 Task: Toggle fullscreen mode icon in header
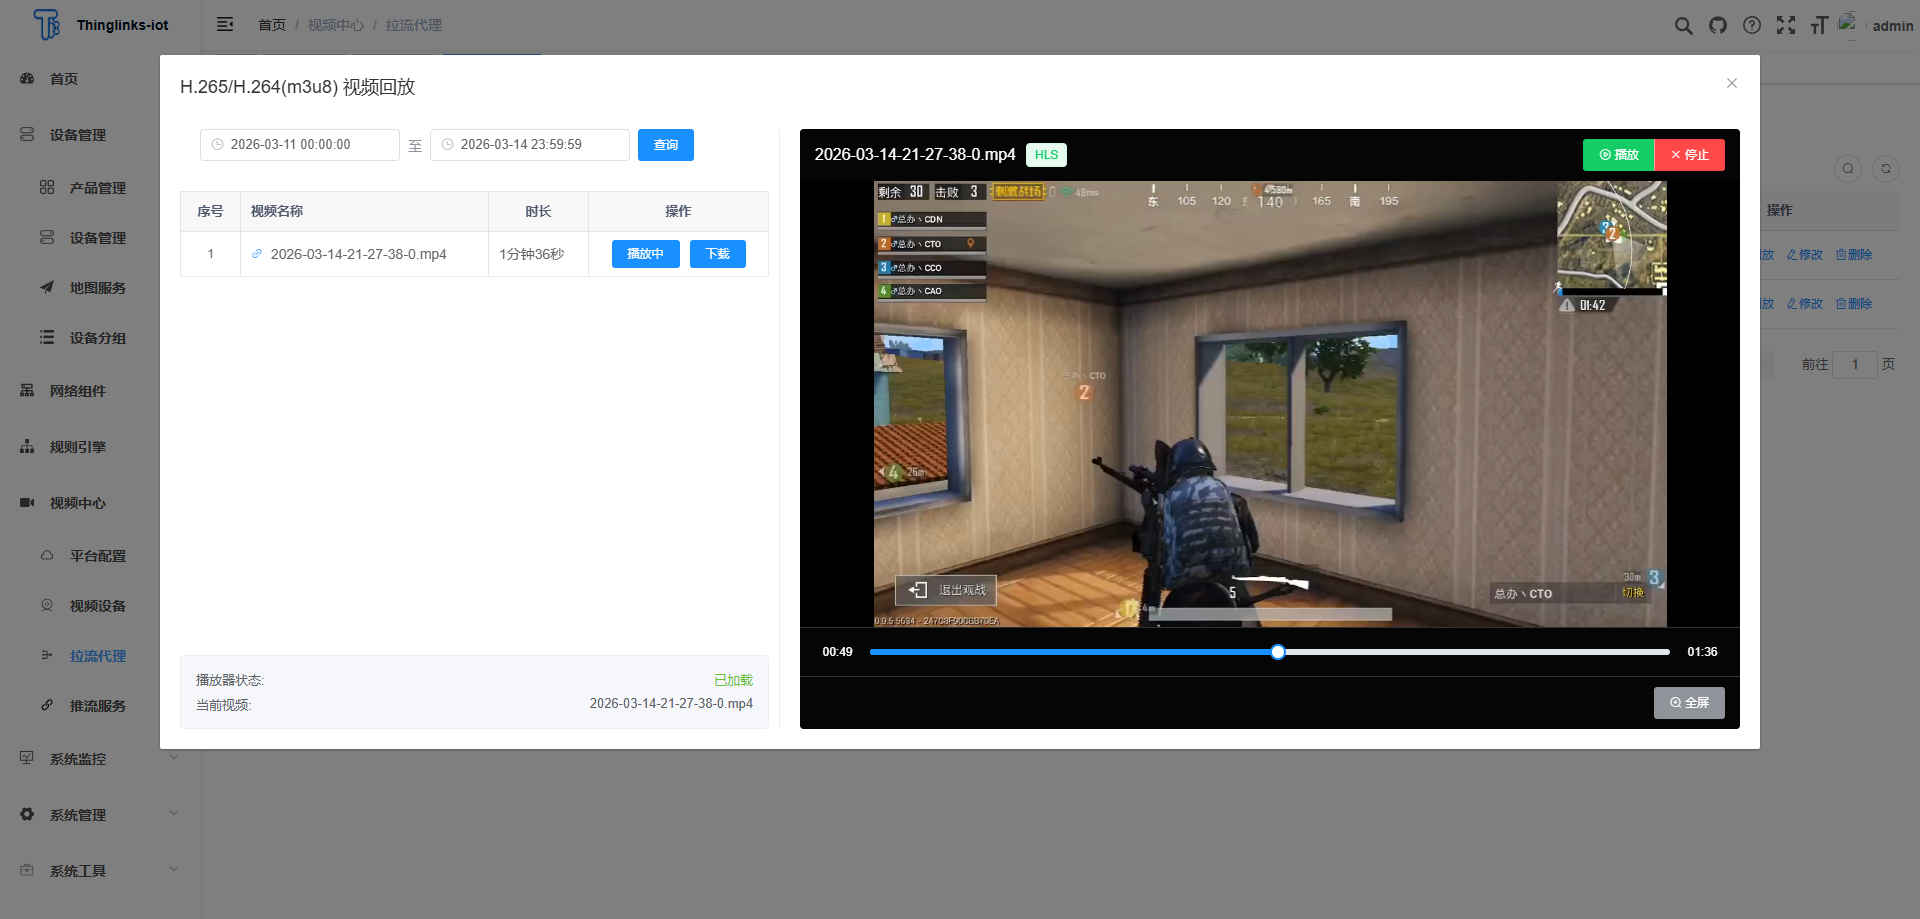pyautogui.click(x=1786, y=26)
